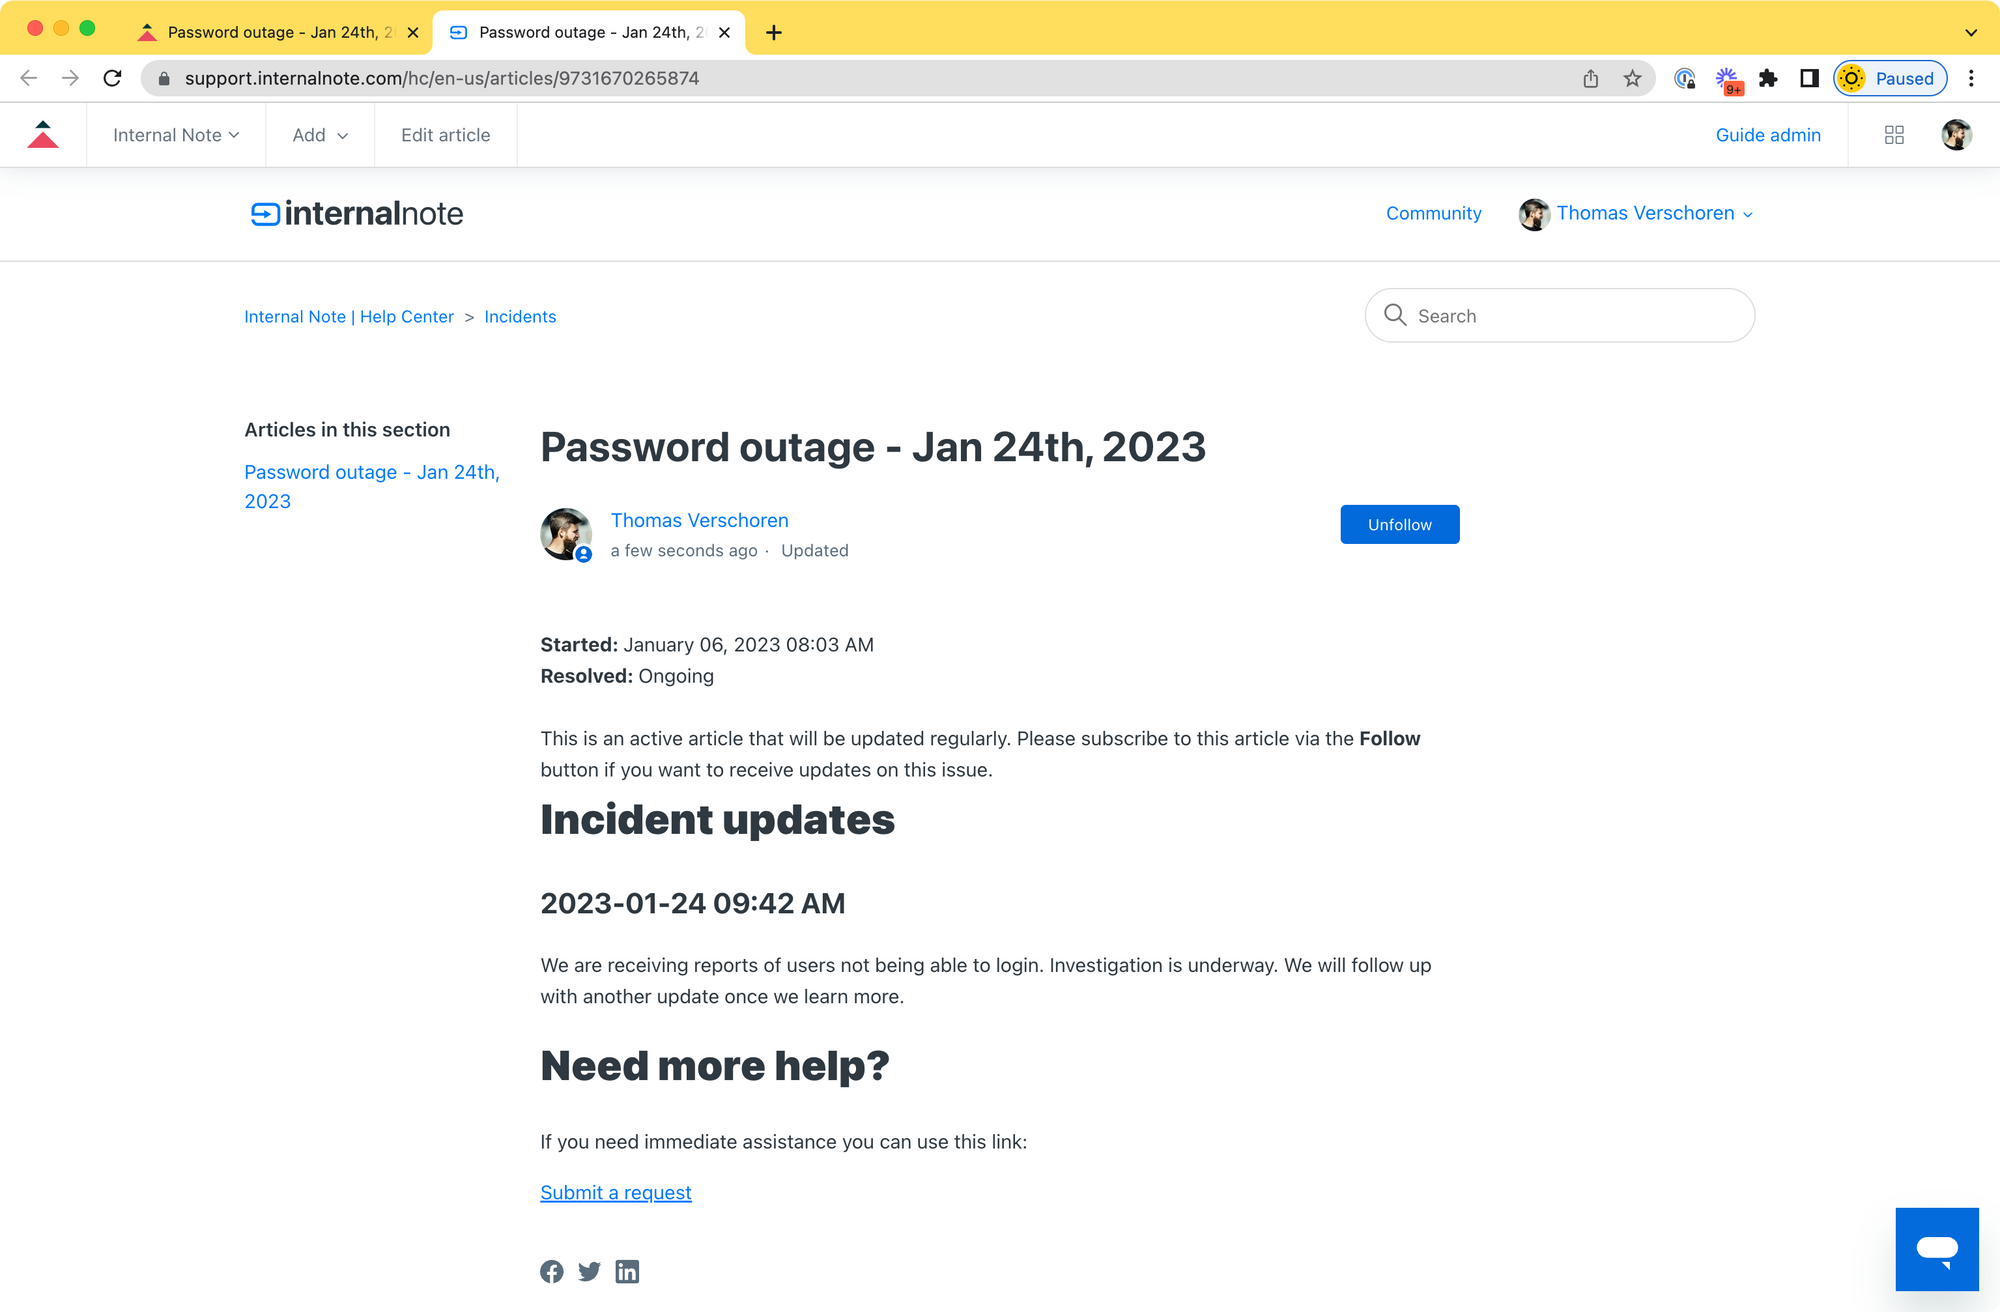Toggle Unfollow on this article
Image resolution: width=2000 pixels, height=1312 pixels.
coord(1399,524)
